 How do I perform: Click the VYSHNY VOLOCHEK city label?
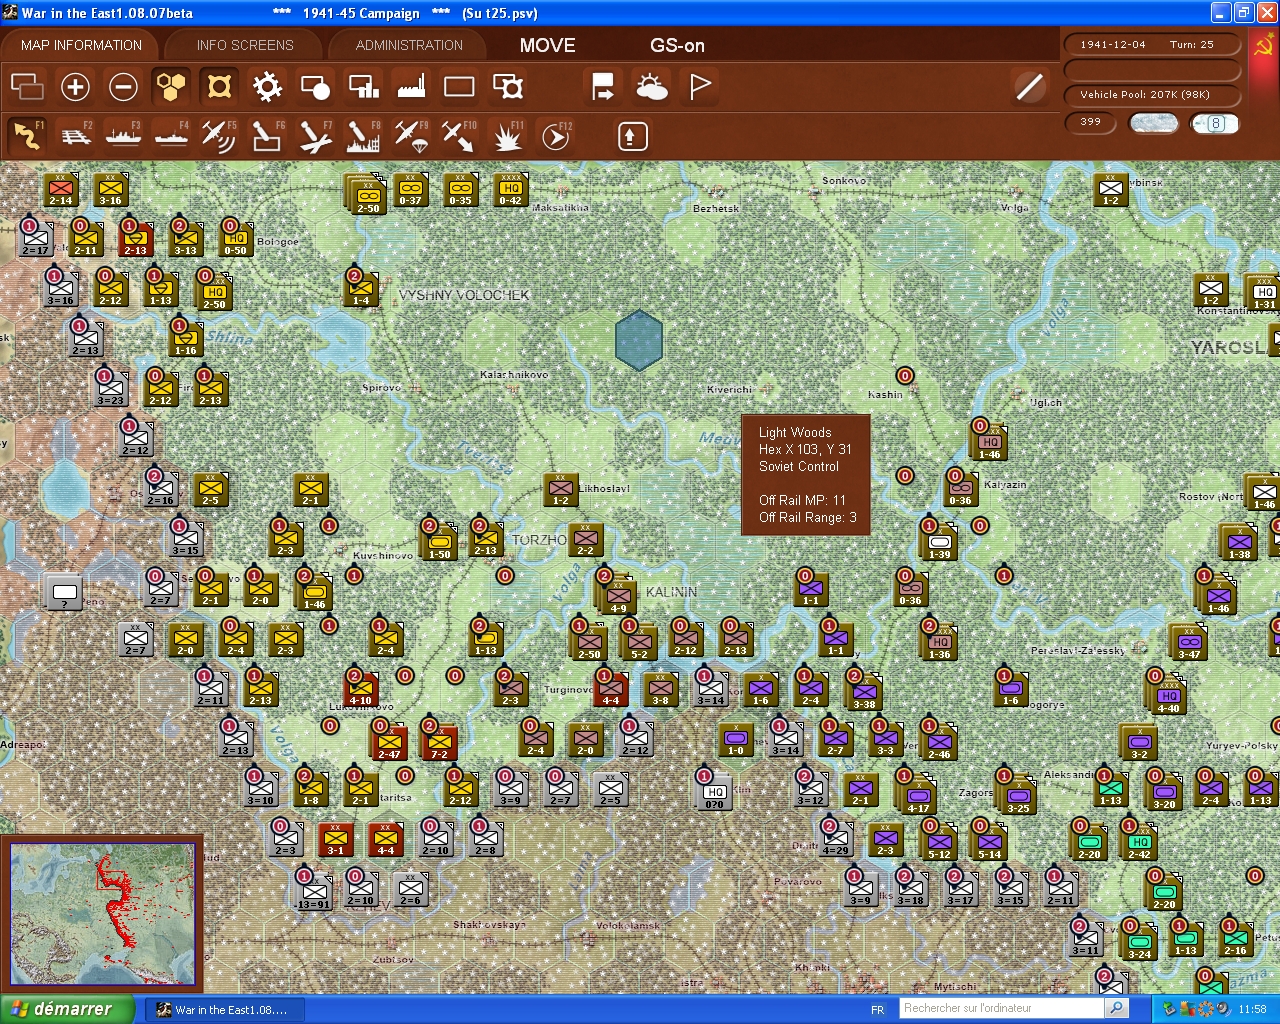tap(464, 296)
